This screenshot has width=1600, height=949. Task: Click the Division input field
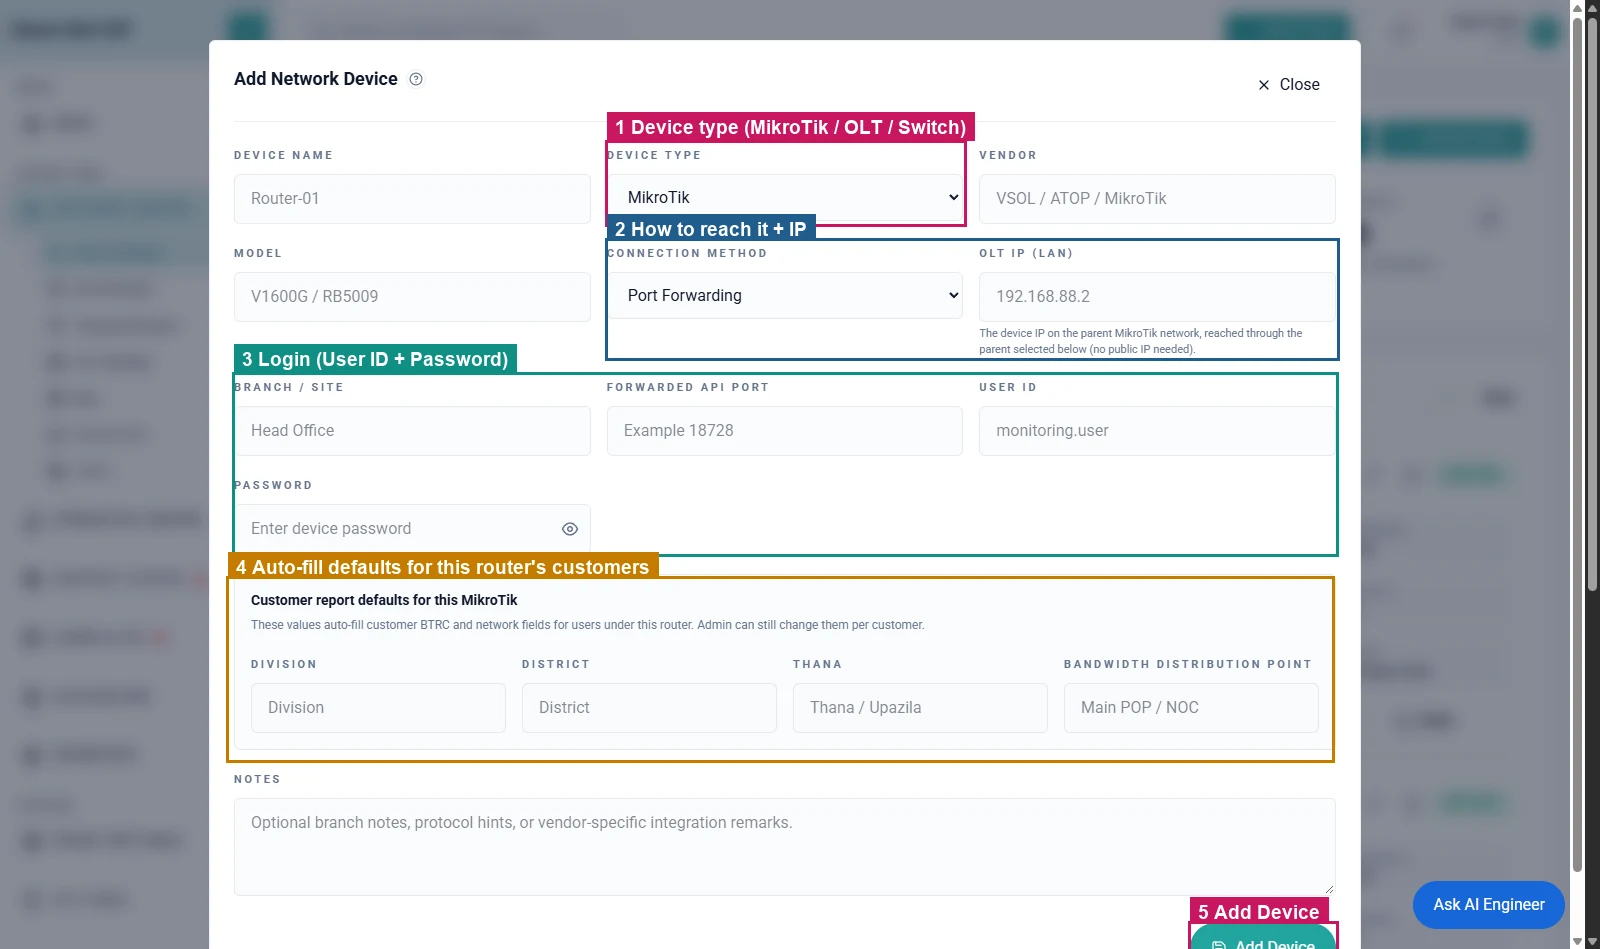tap(378, 708)
